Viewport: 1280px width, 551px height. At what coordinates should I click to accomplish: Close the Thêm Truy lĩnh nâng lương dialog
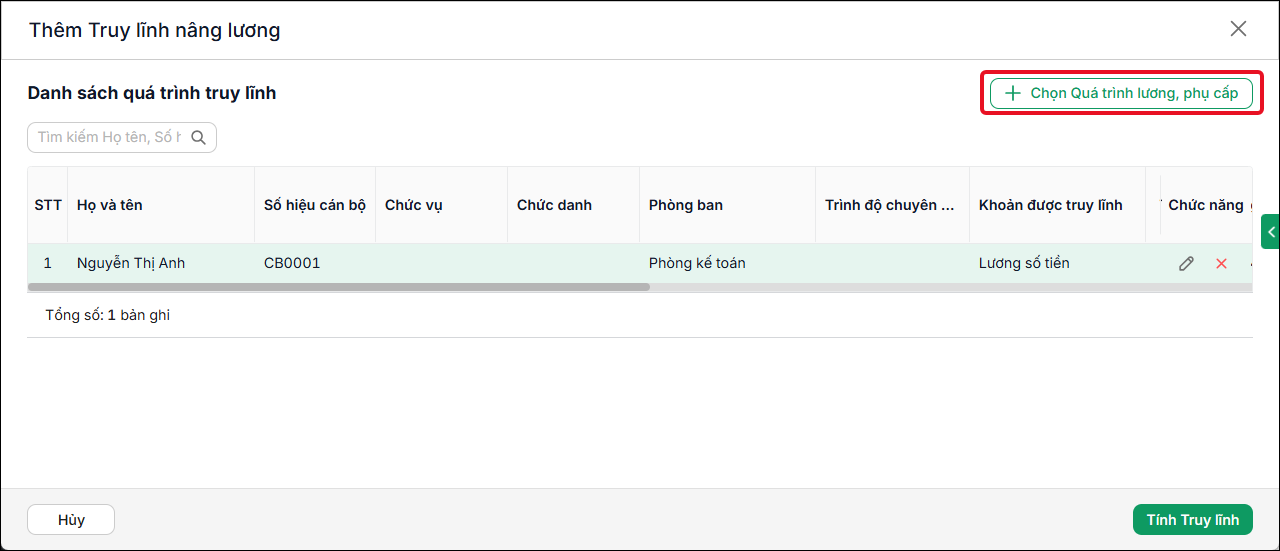[1238, 29]
